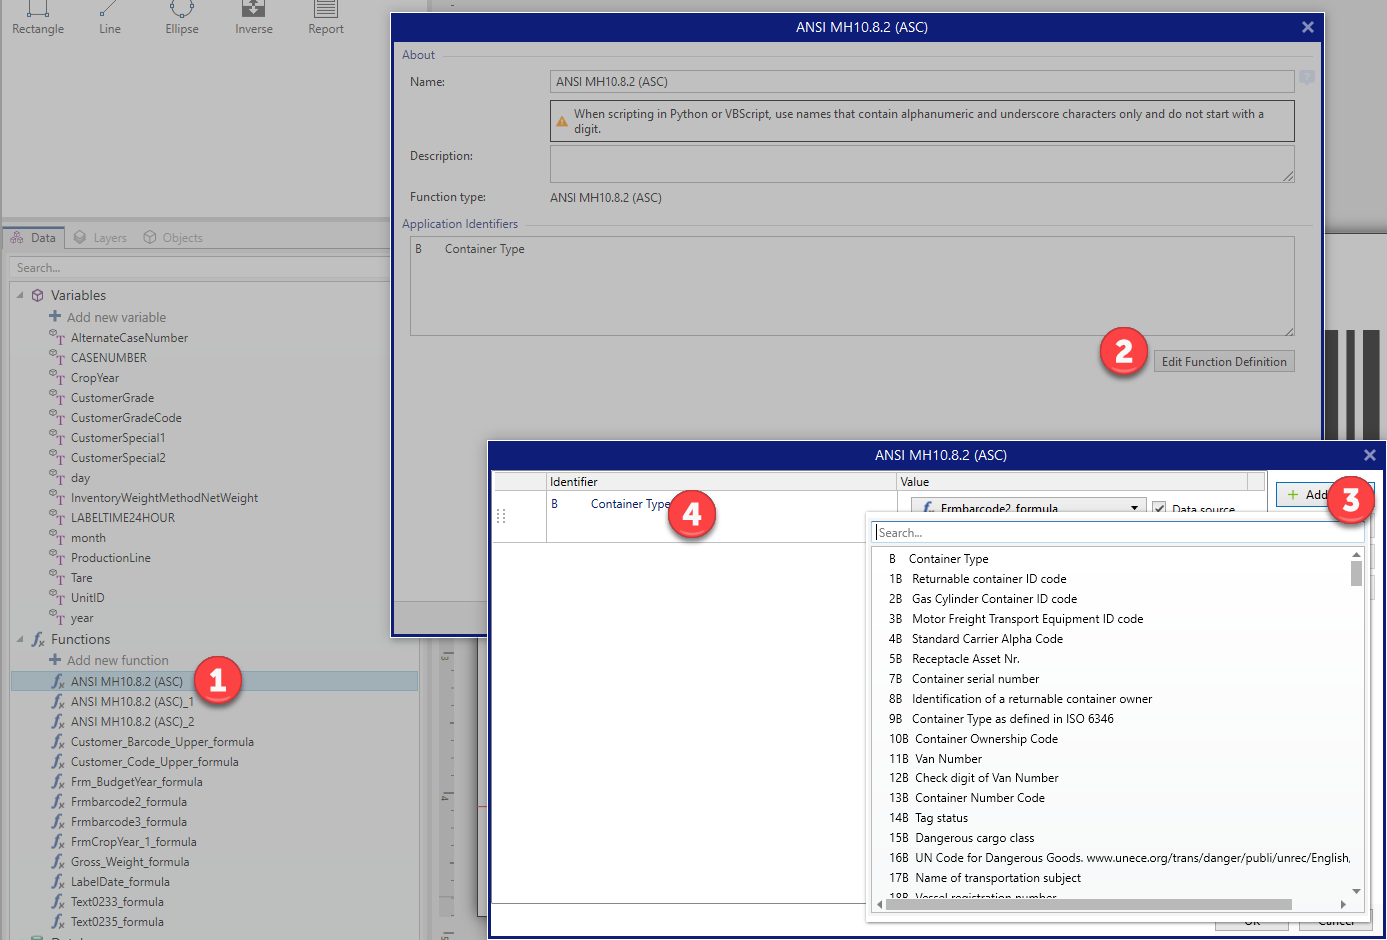Select the CustomerSpecial1 variable
Viewport: 1387px width, 940px height.
[x=118, y=438]
